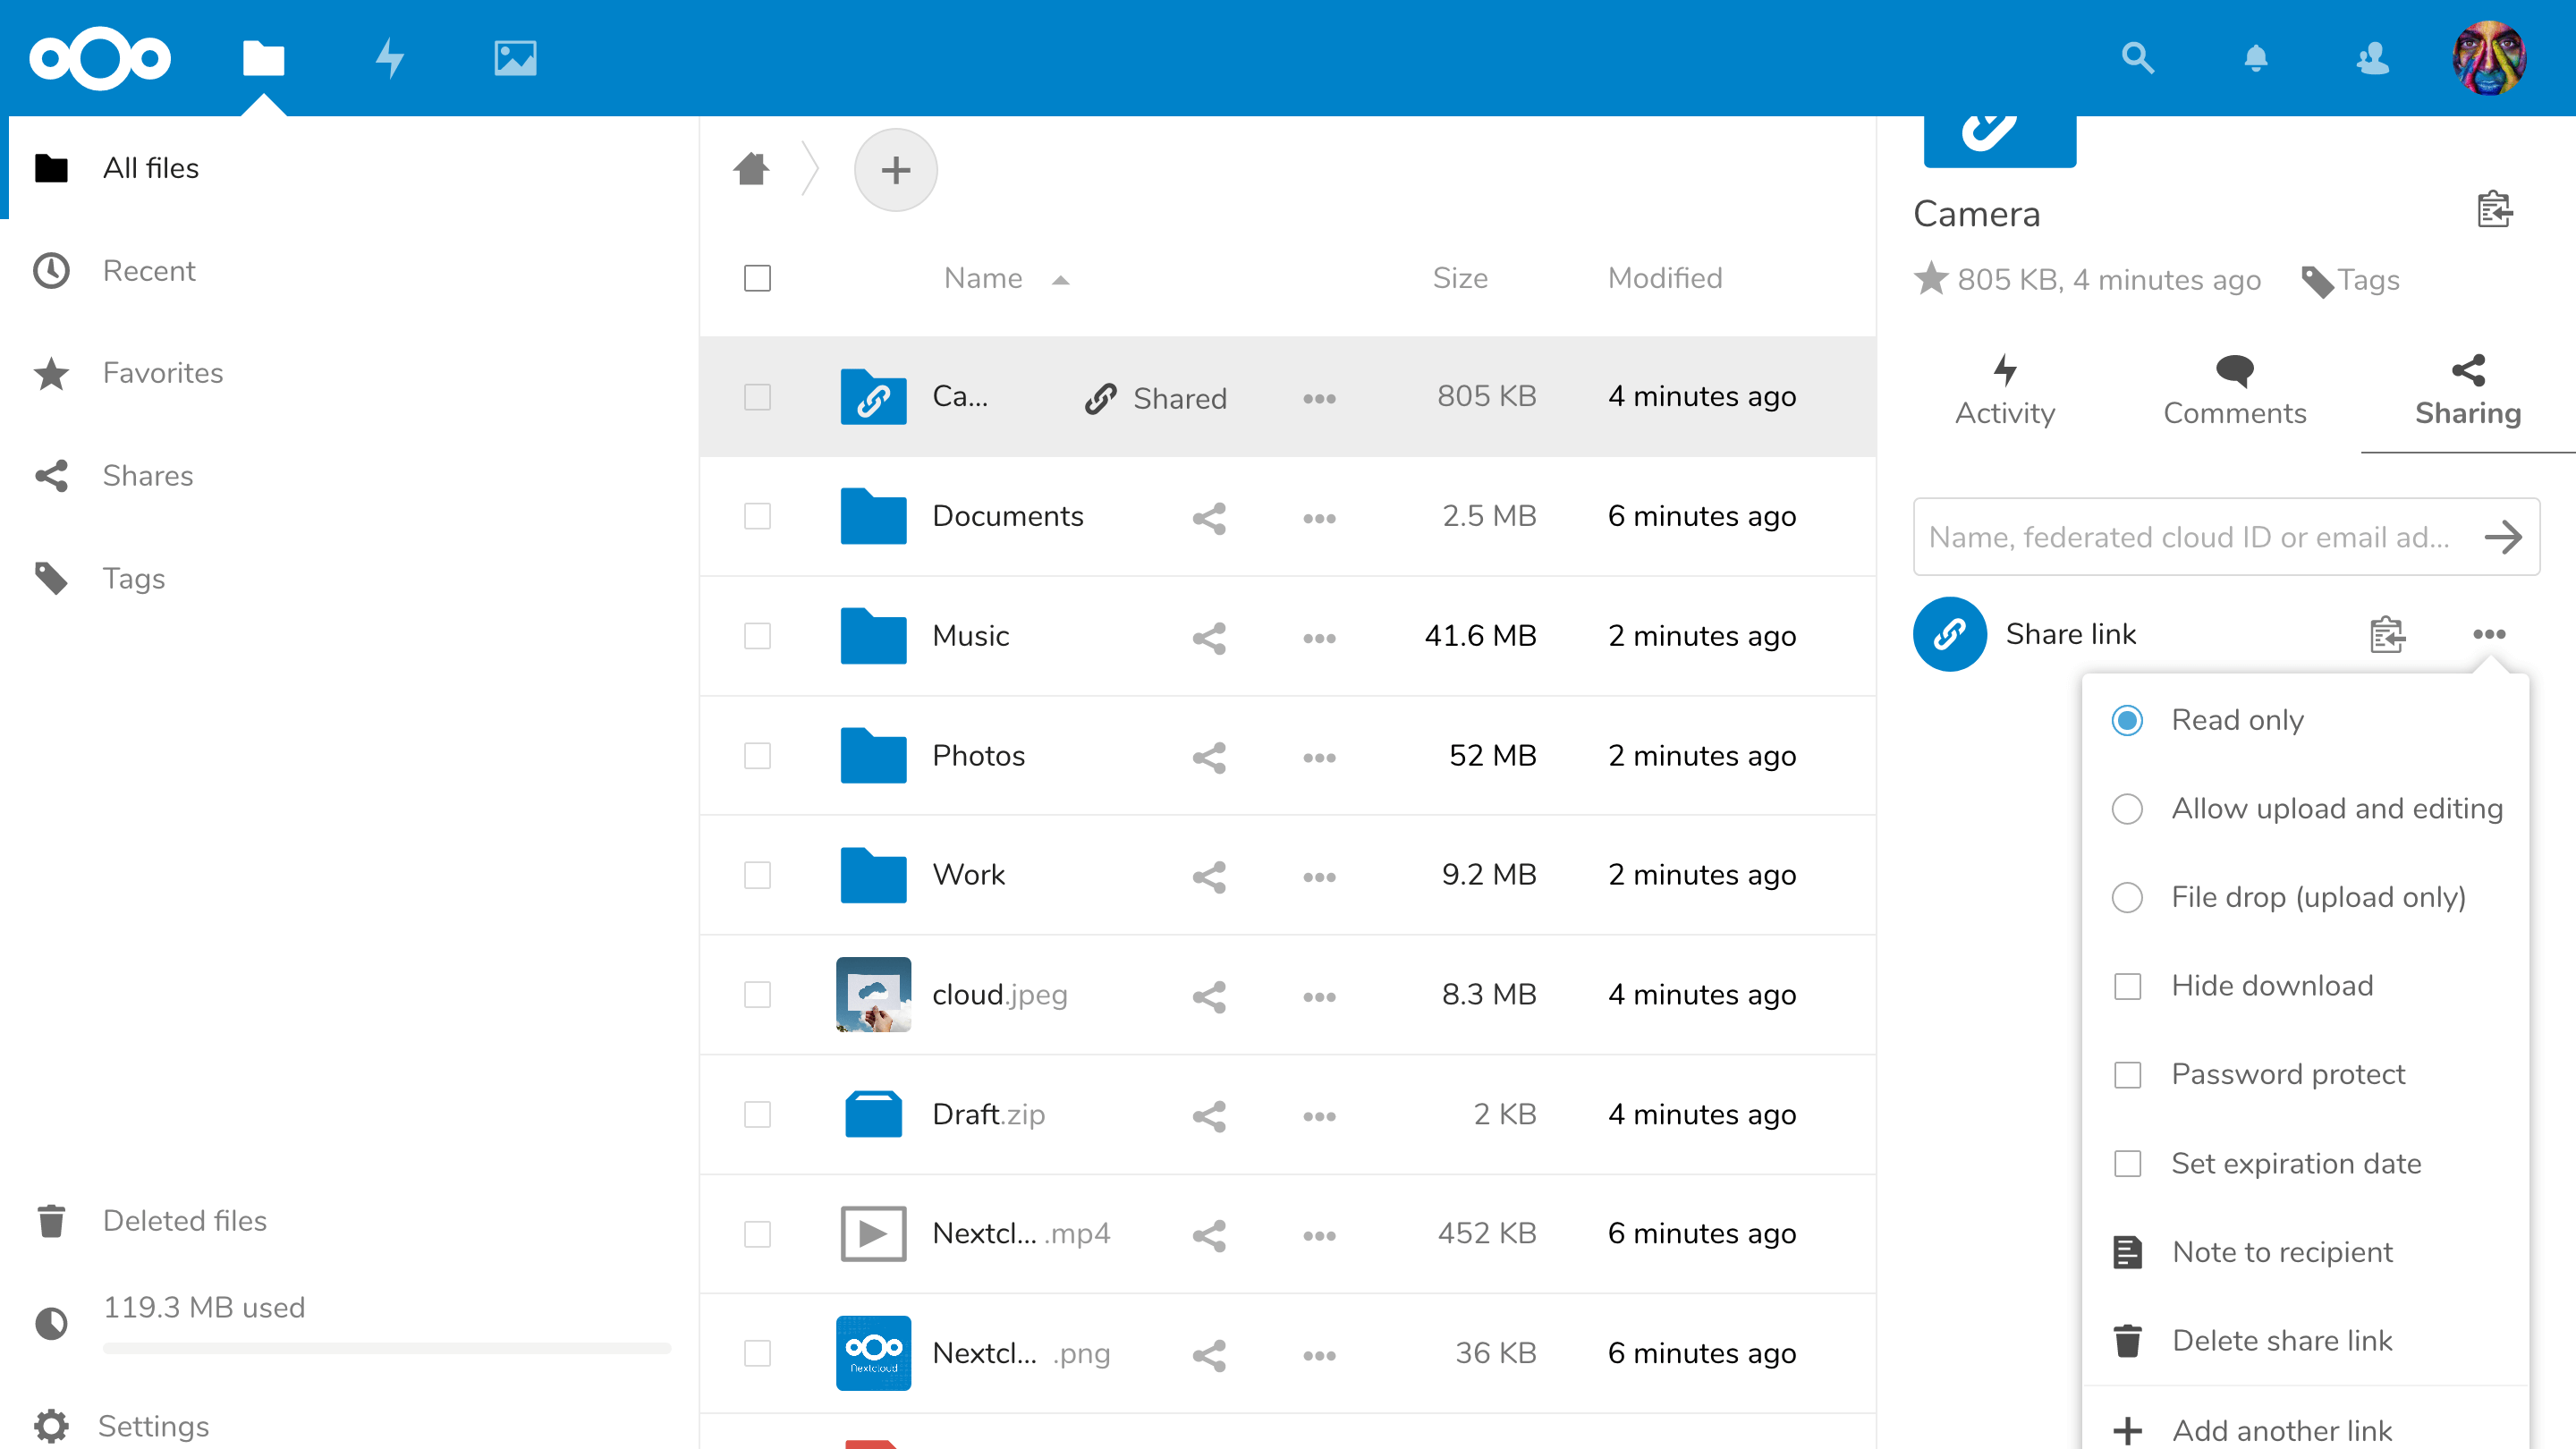Image resolution: width=2576 pixels, height=1449 pixels.
Task: Go to home folder breadcrumb icon
Action: (x=751, y=169)
